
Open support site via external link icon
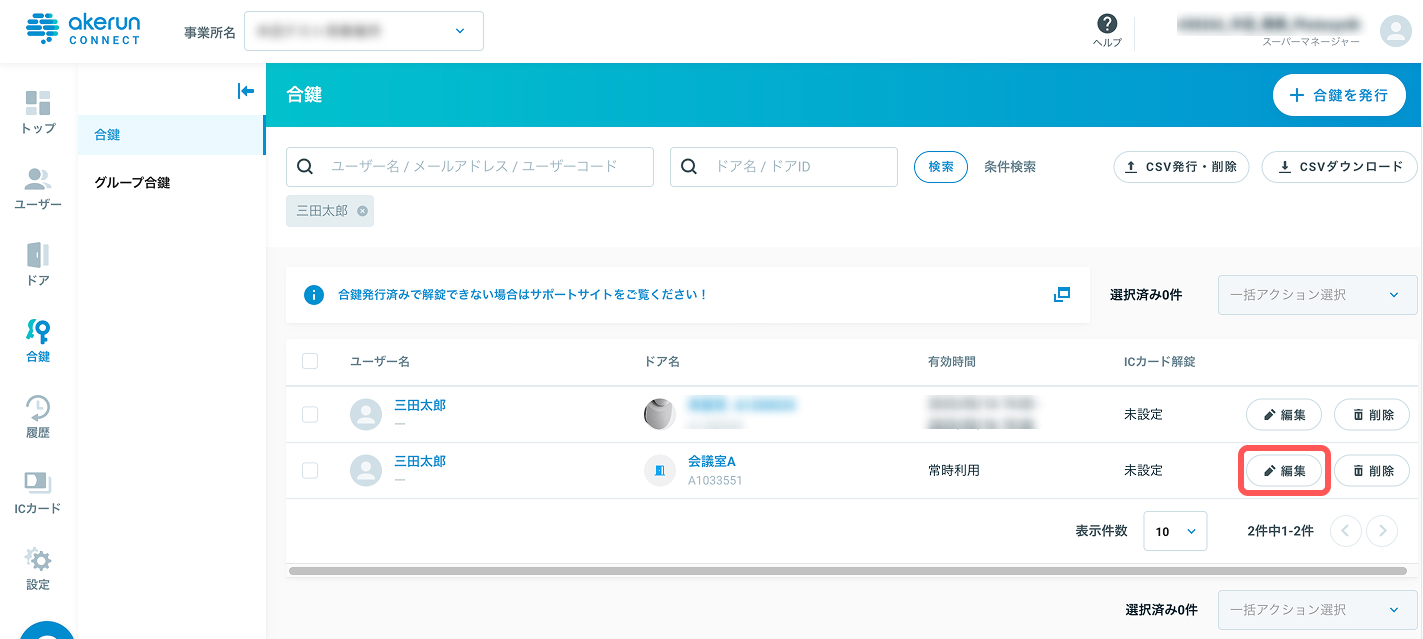tap(1062, 294)
